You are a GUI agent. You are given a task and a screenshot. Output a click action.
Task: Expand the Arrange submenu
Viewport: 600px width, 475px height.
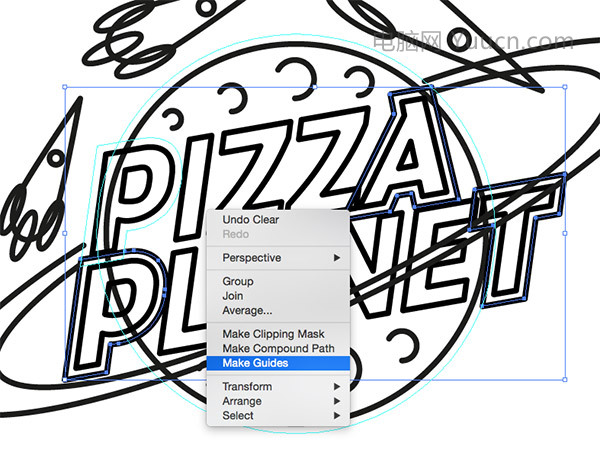(278, 401)
